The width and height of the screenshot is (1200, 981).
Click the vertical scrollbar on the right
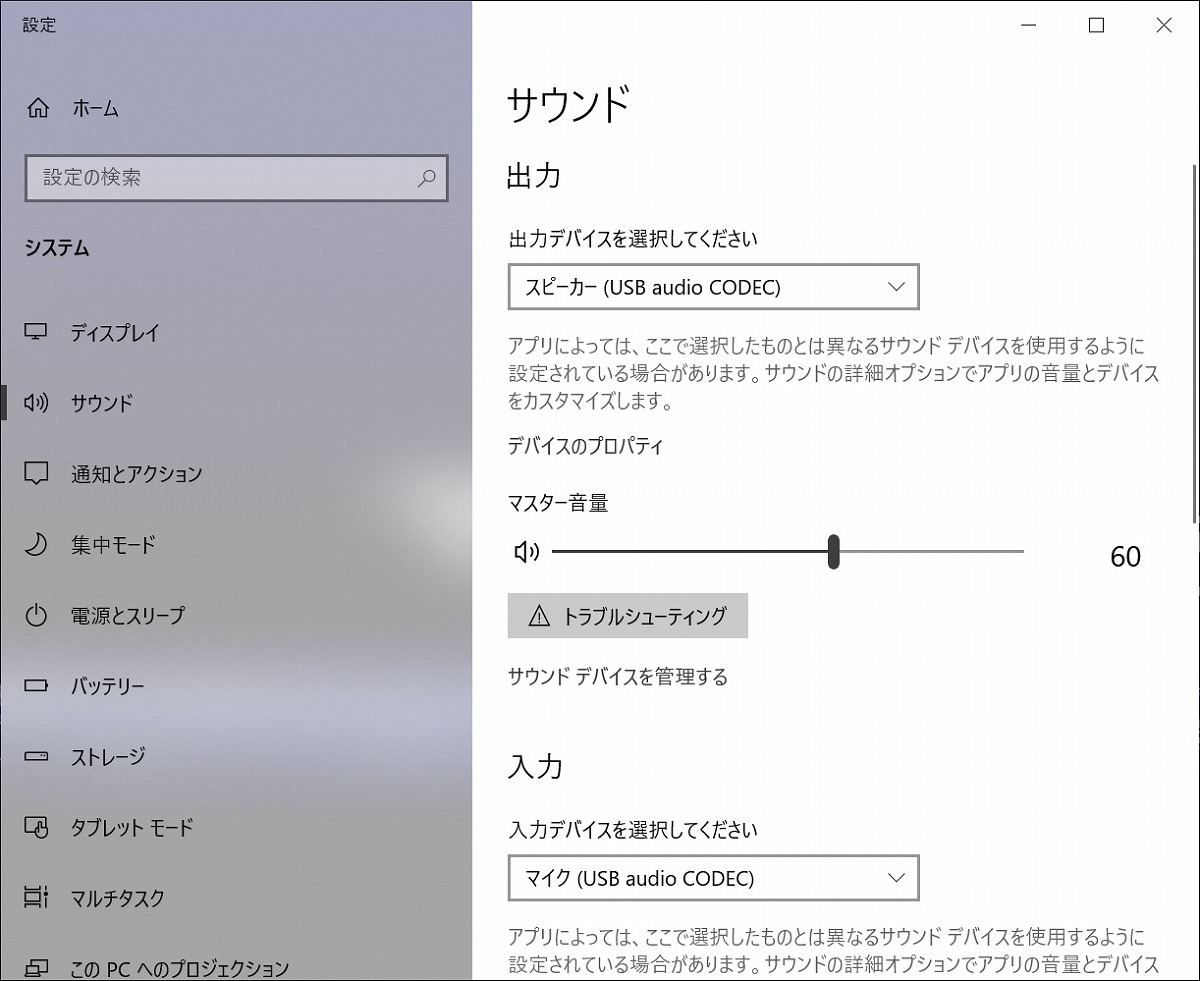click(1195, 345)
